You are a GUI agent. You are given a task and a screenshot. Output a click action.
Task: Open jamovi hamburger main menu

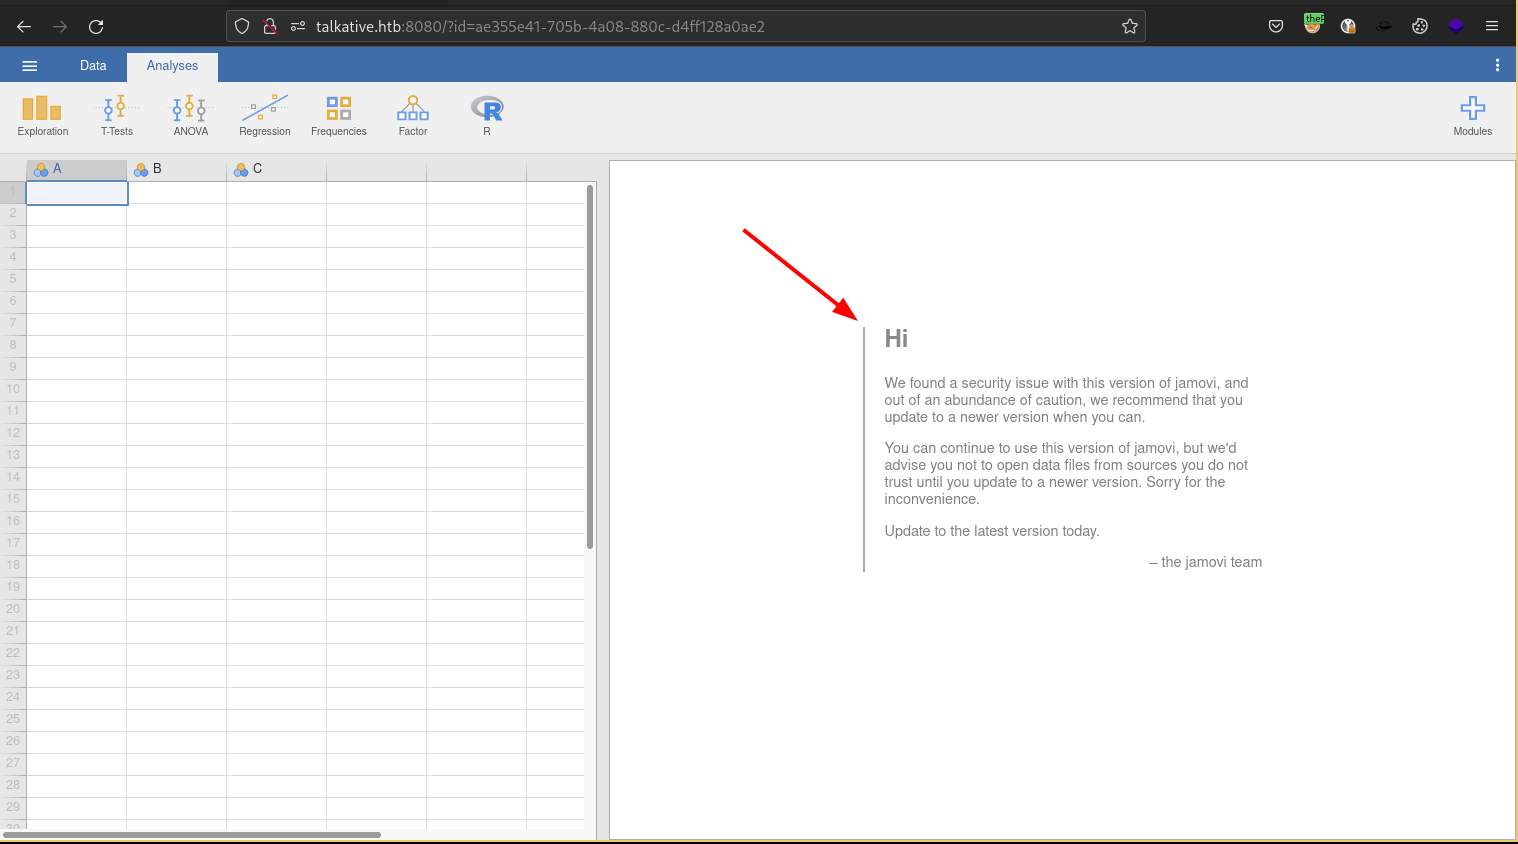click(x=29, y=66)
